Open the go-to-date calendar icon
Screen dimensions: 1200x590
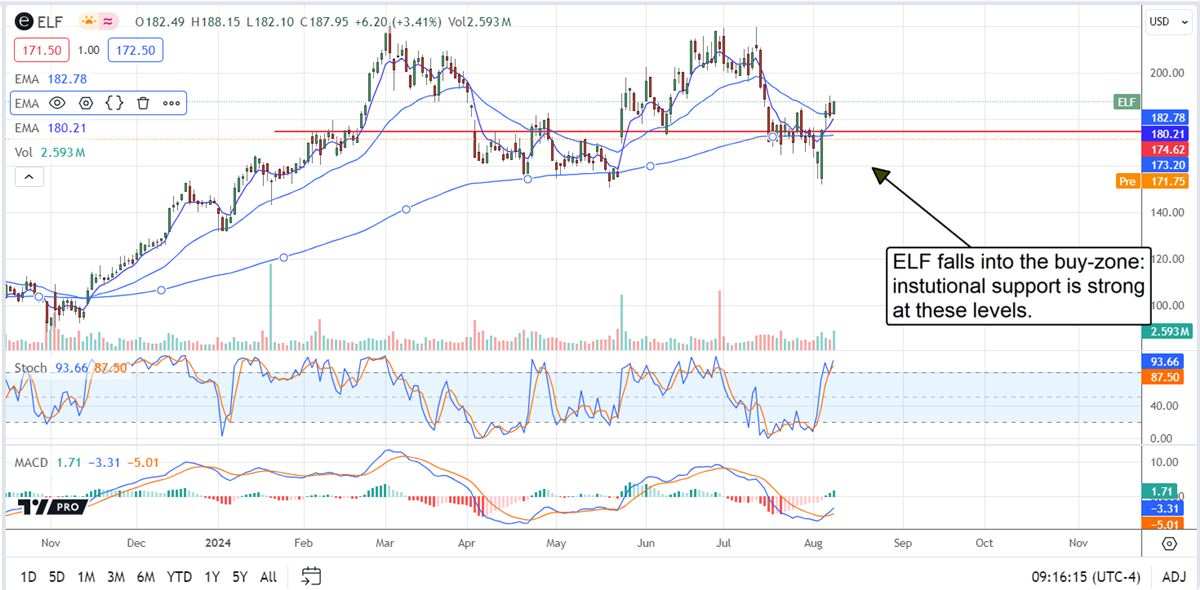click(x=311, y=575)
